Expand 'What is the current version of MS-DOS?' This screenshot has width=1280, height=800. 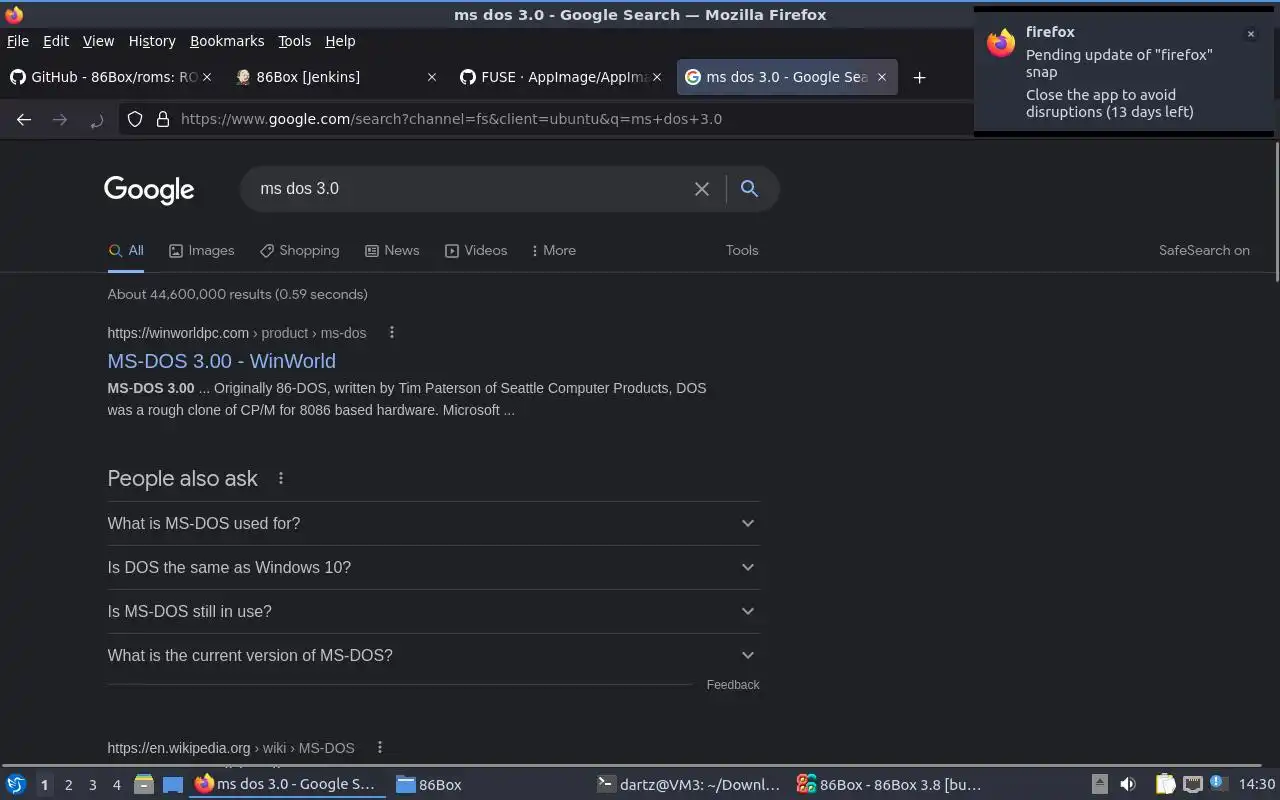(x=433, y=655)
